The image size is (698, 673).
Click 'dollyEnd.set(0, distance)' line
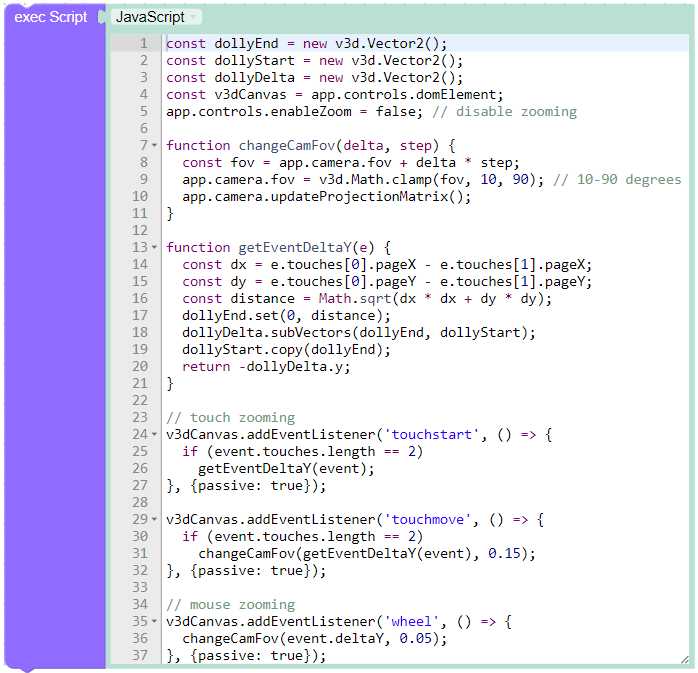pos(286,315)
